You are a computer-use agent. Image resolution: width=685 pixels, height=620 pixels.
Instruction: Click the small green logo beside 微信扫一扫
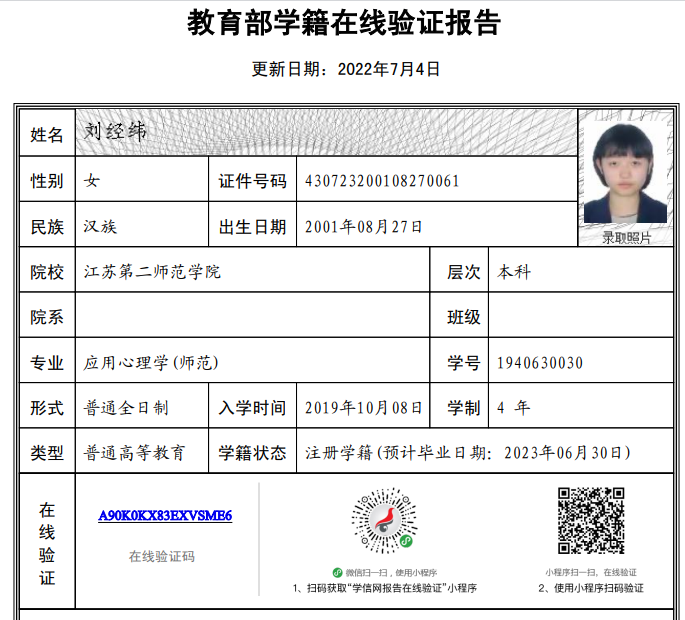[338, 572]
